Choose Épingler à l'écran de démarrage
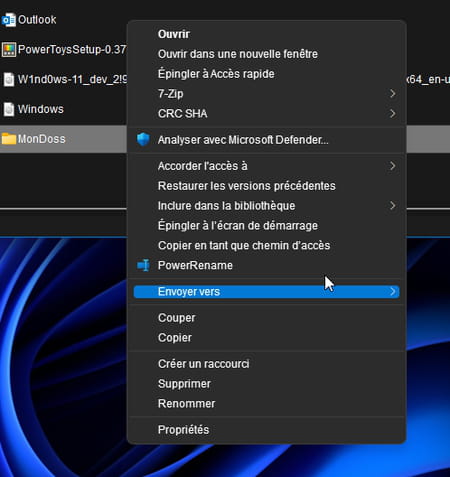Viewport: 450px width, 477px height. point(266,225)
